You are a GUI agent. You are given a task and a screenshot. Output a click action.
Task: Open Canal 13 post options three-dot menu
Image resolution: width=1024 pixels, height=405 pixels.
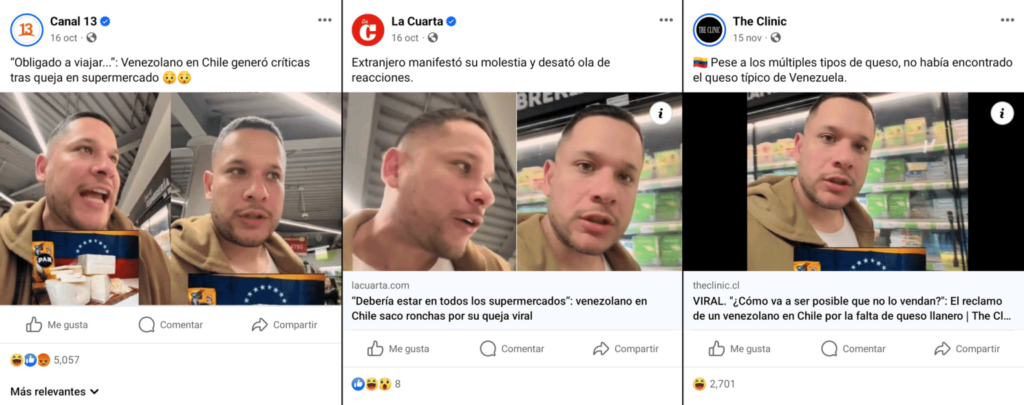point(325,20)
